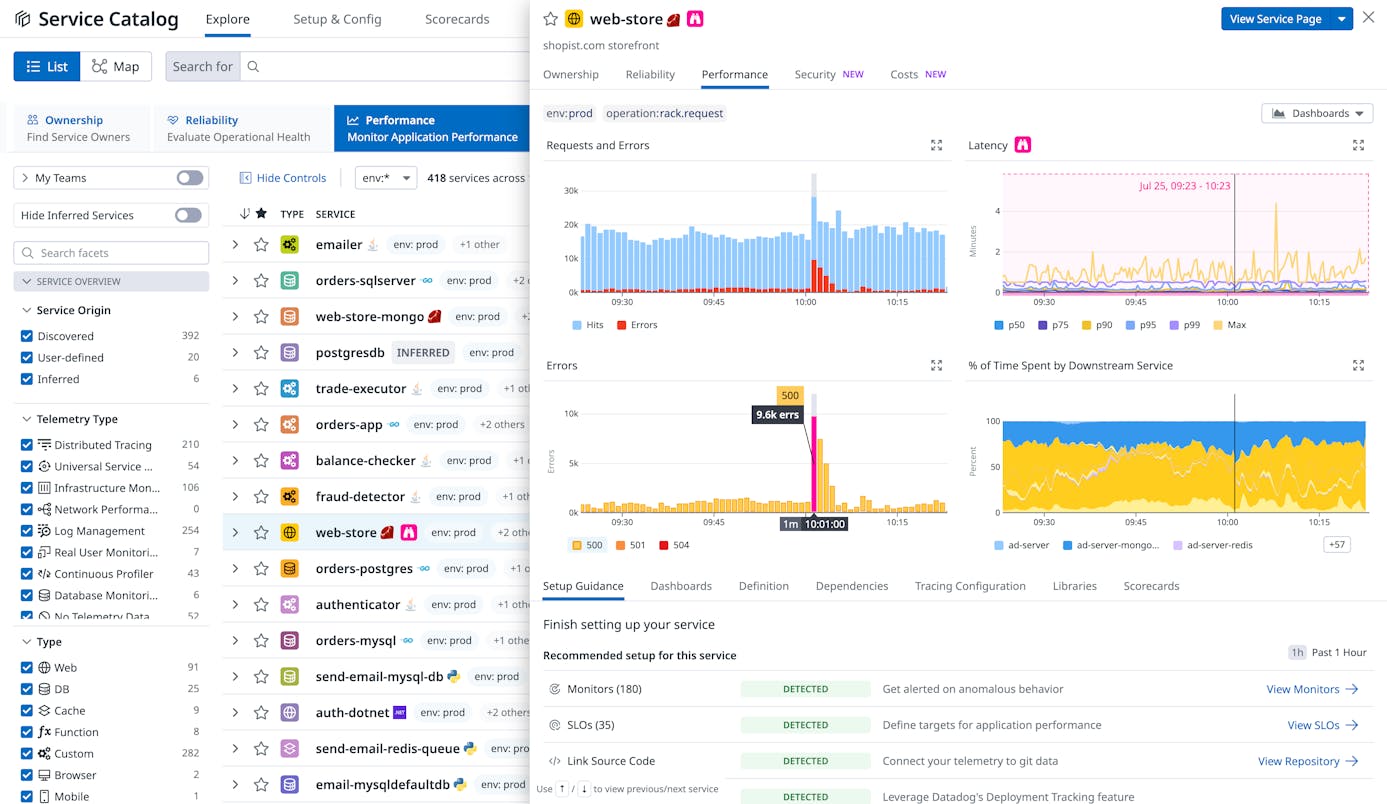1387x804 pixels.
Task: Click the View Service Page button
Action: tap(1279, 18)
